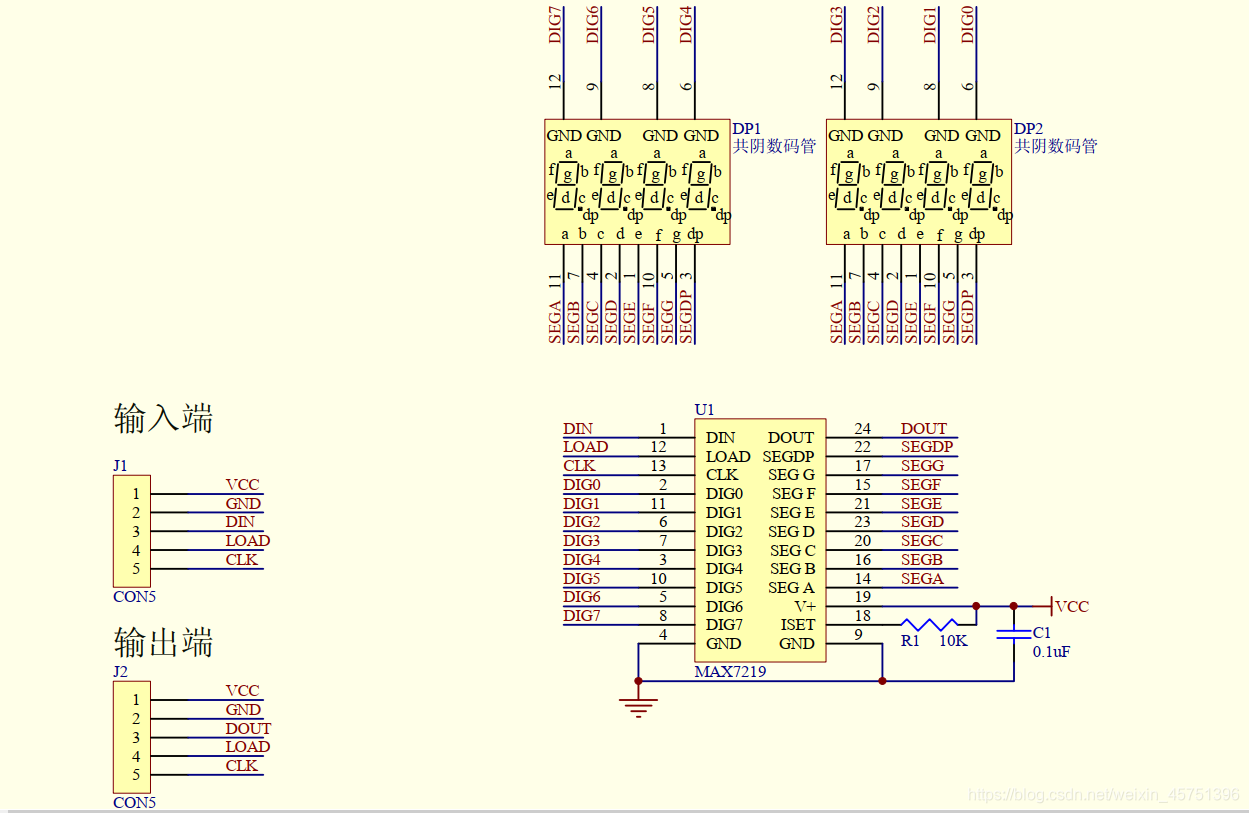Click the SEGG net label right of U1
This screenshot has height=813, width=1249.
point(922,466)
